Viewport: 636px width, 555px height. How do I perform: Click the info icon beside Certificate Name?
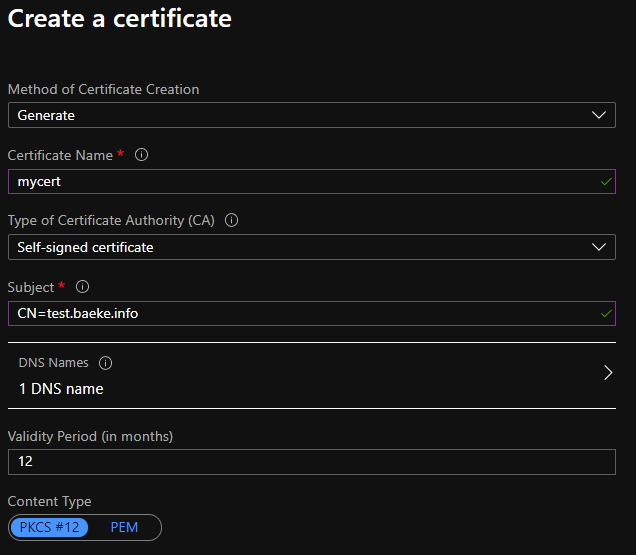tap(141, 155)
